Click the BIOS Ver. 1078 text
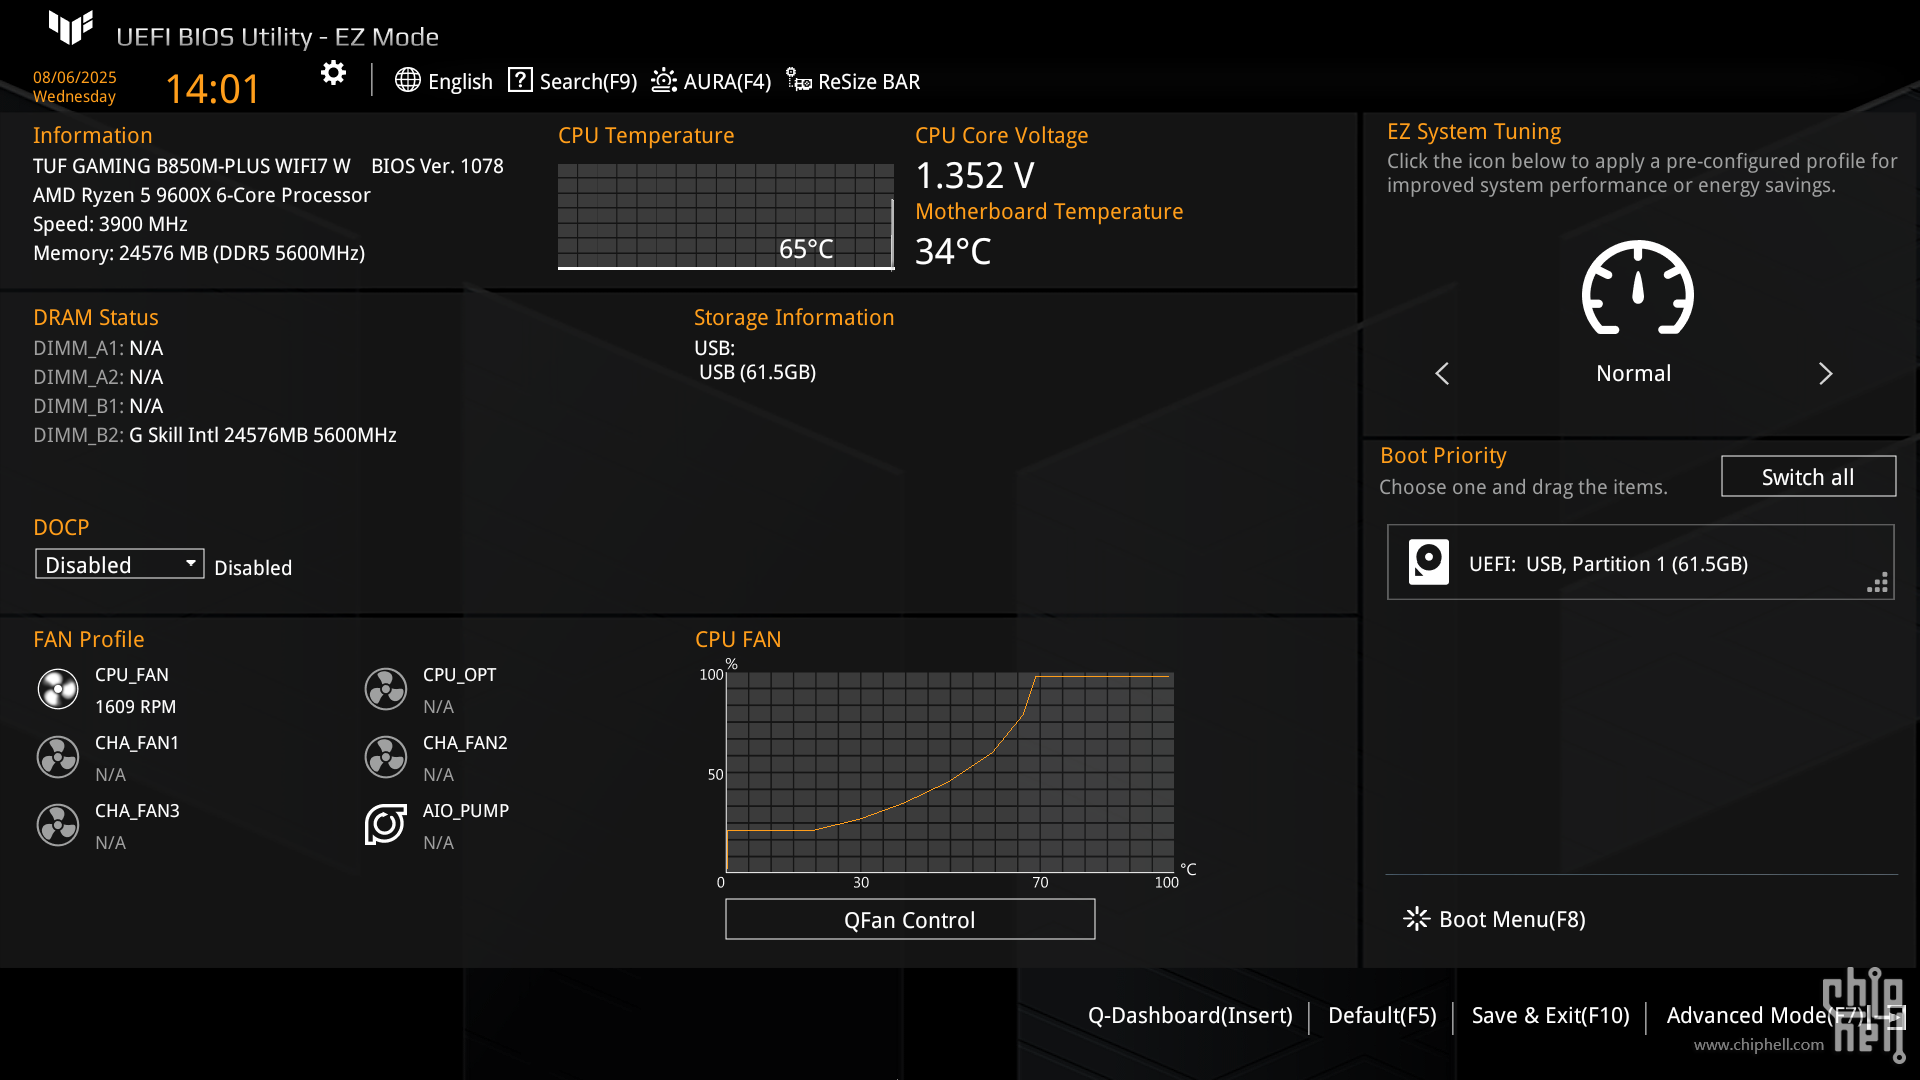The width and height of the screenshot is (1920, 1080). click(x=437, y=166)
